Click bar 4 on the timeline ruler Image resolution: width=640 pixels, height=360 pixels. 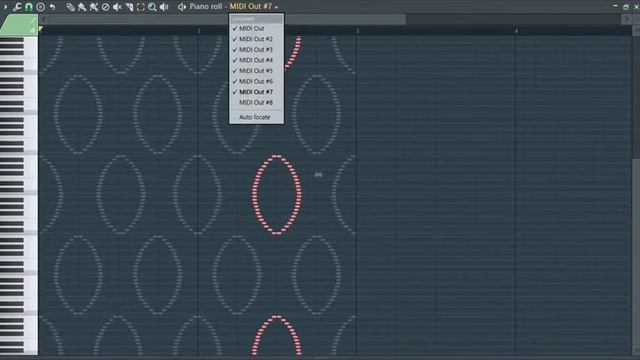pyautogui.click(x=516, y=31)
